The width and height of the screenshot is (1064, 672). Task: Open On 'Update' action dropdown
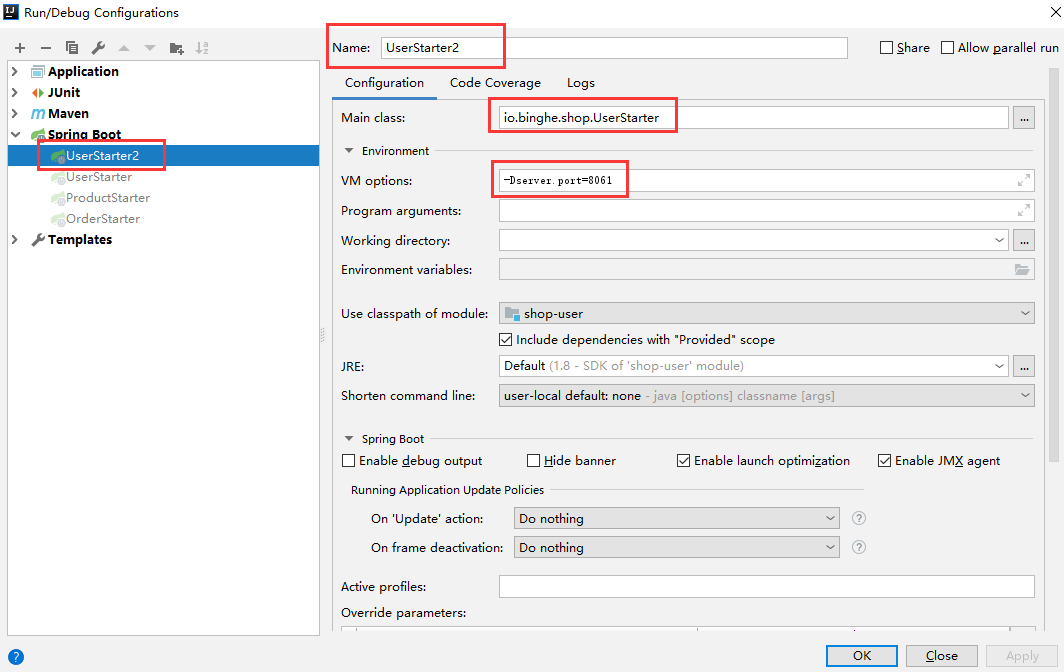[677, 519]
